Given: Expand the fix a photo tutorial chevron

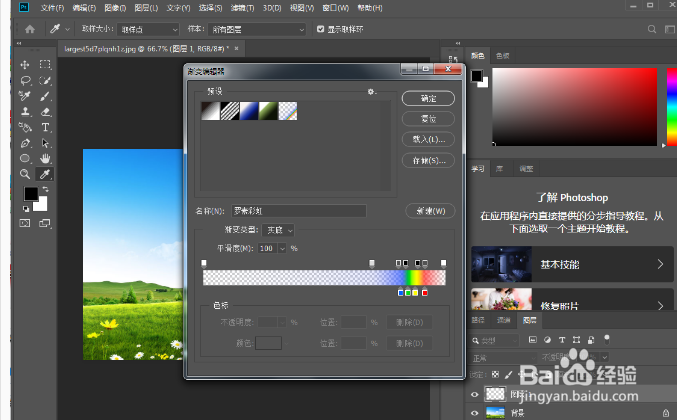Looking at the screenshot, I should tap(660, 306).
